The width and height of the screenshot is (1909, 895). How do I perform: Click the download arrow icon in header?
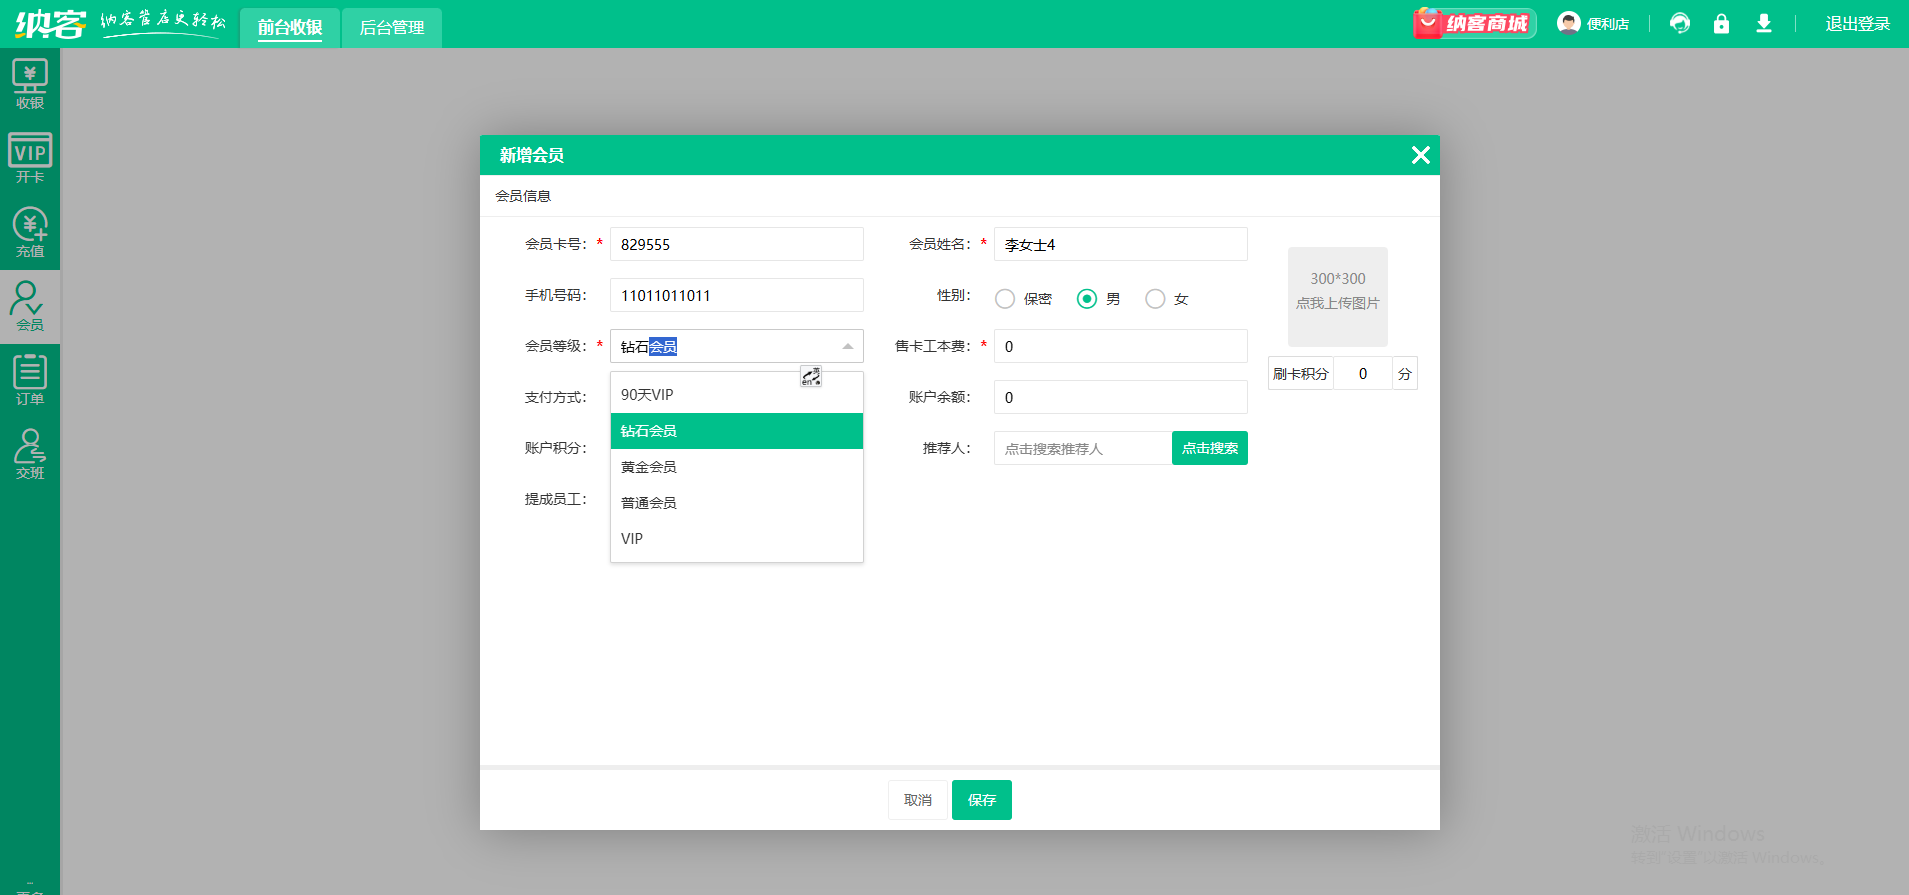tap(1764, 24)
